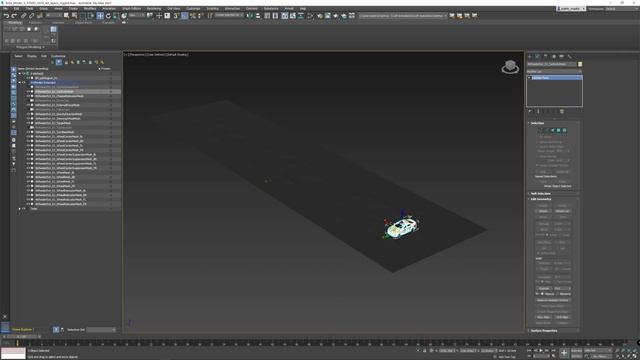Open the Modifier List dropdown
Screen dimensions: 640x360
pyautogui.click(x=554, y=71)
